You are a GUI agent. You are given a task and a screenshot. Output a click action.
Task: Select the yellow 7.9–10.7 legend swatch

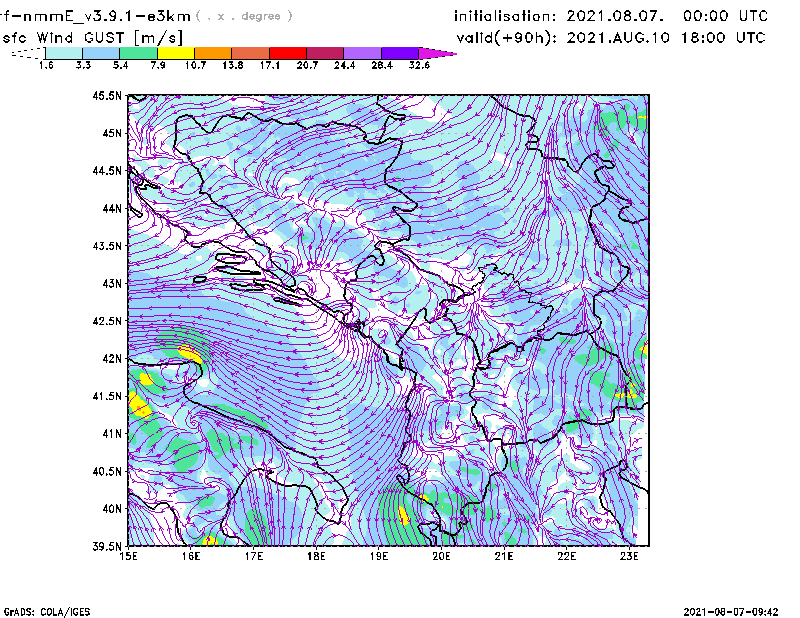(176, 53)
